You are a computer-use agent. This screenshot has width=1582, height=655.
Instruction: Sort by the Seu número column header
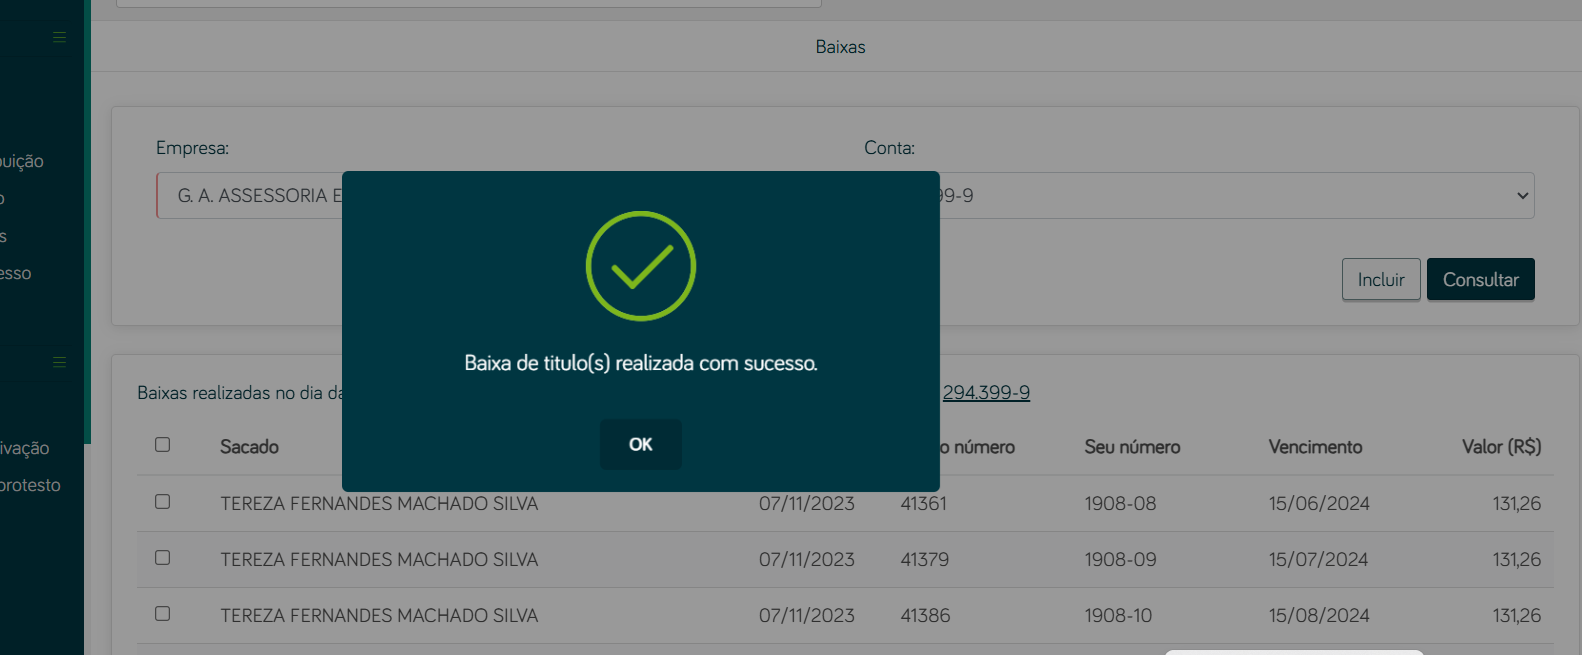[x=1132, y=447]
